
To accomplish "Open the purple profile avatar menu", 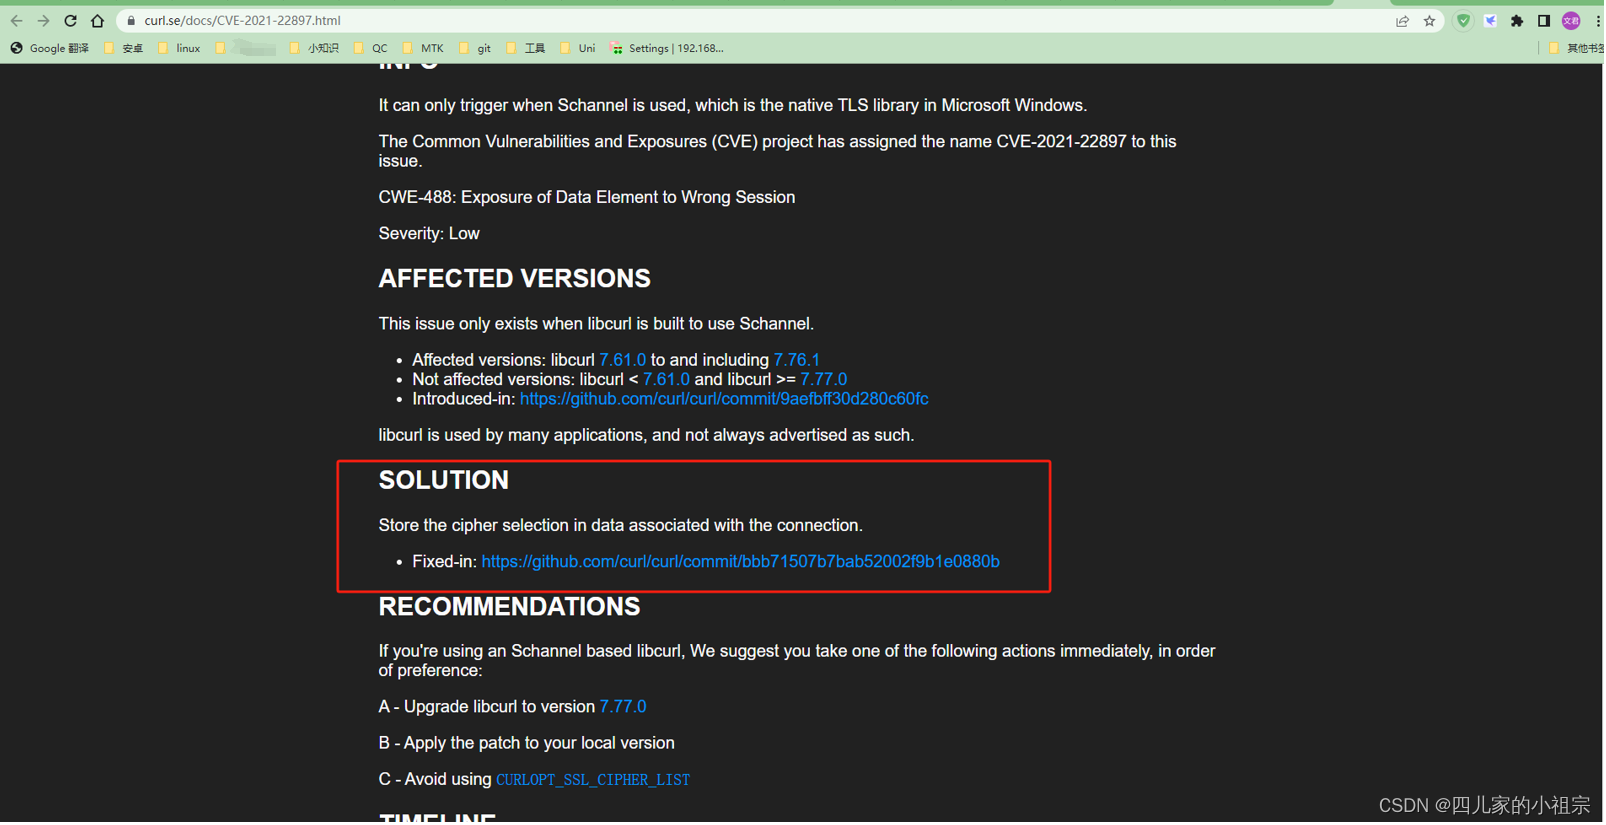I will pyautogui.click(x=1572, y=20).
